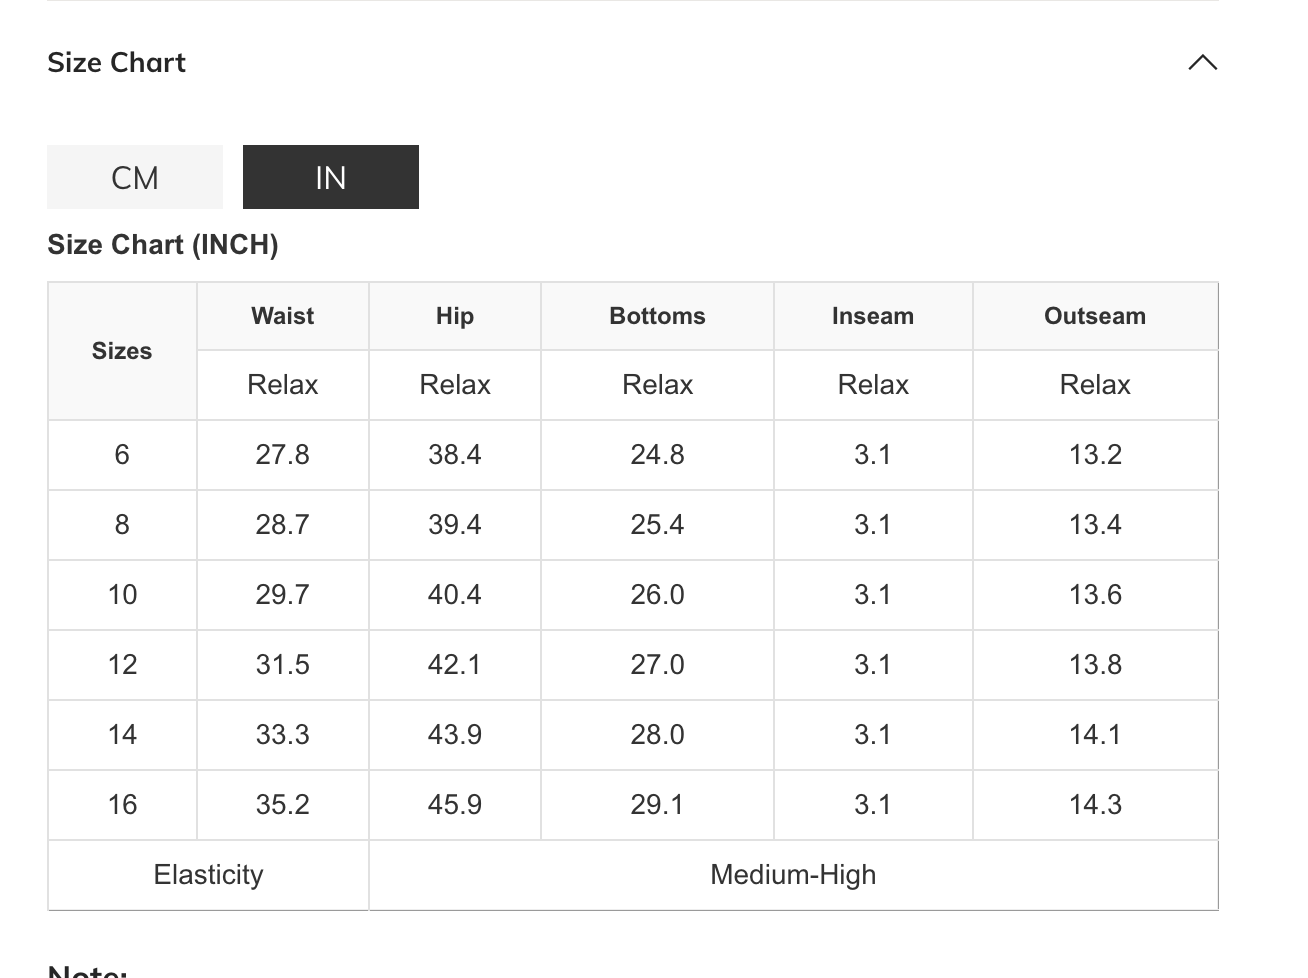Collapse the Size Chart chevron arrow

(x=1202, y=63)
